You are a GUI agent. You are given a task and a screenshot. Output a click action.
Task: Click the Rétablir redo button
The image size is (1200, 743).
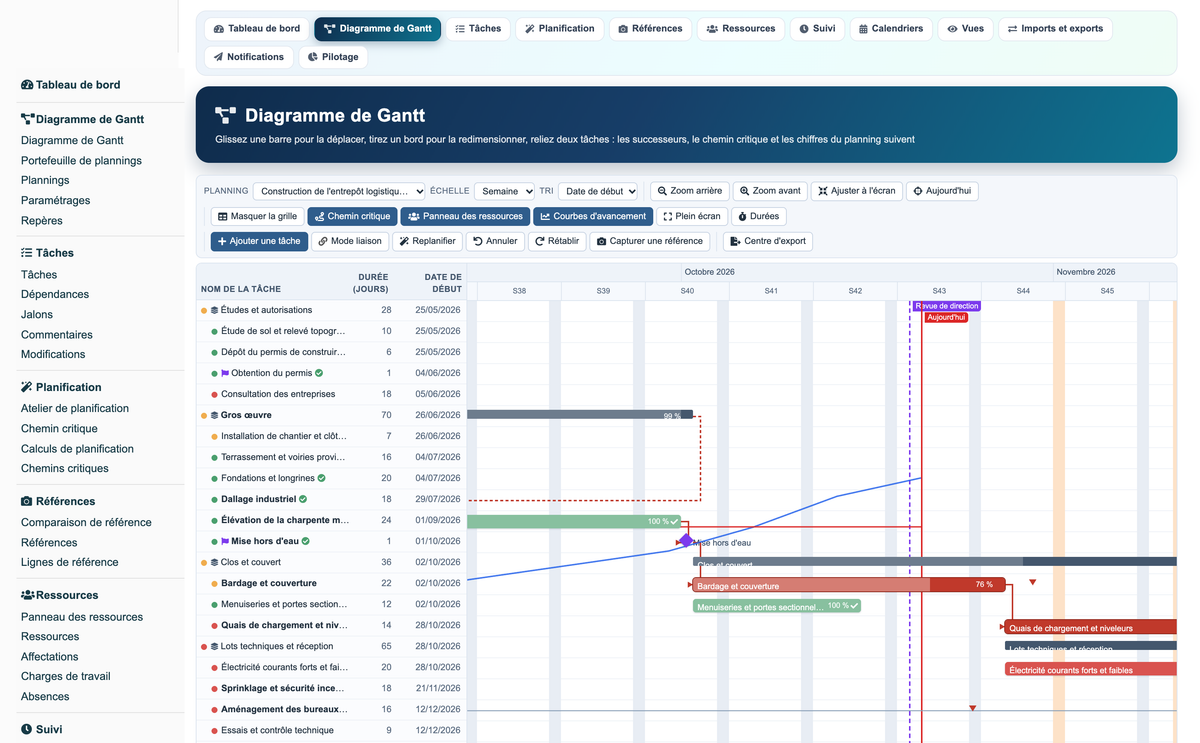click(x=557, y=241)
